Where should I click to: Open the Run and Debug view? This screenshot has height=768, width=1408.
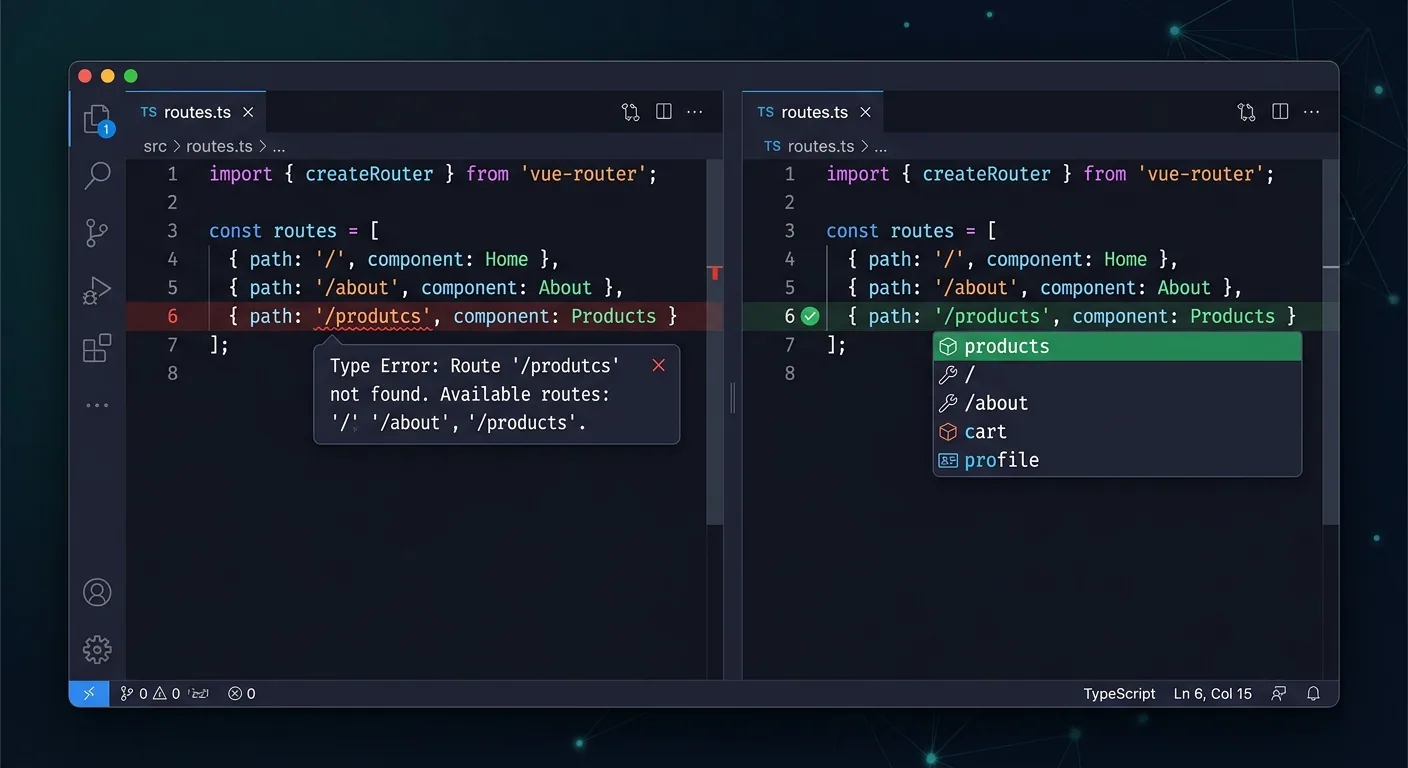[x=96, y=290]
